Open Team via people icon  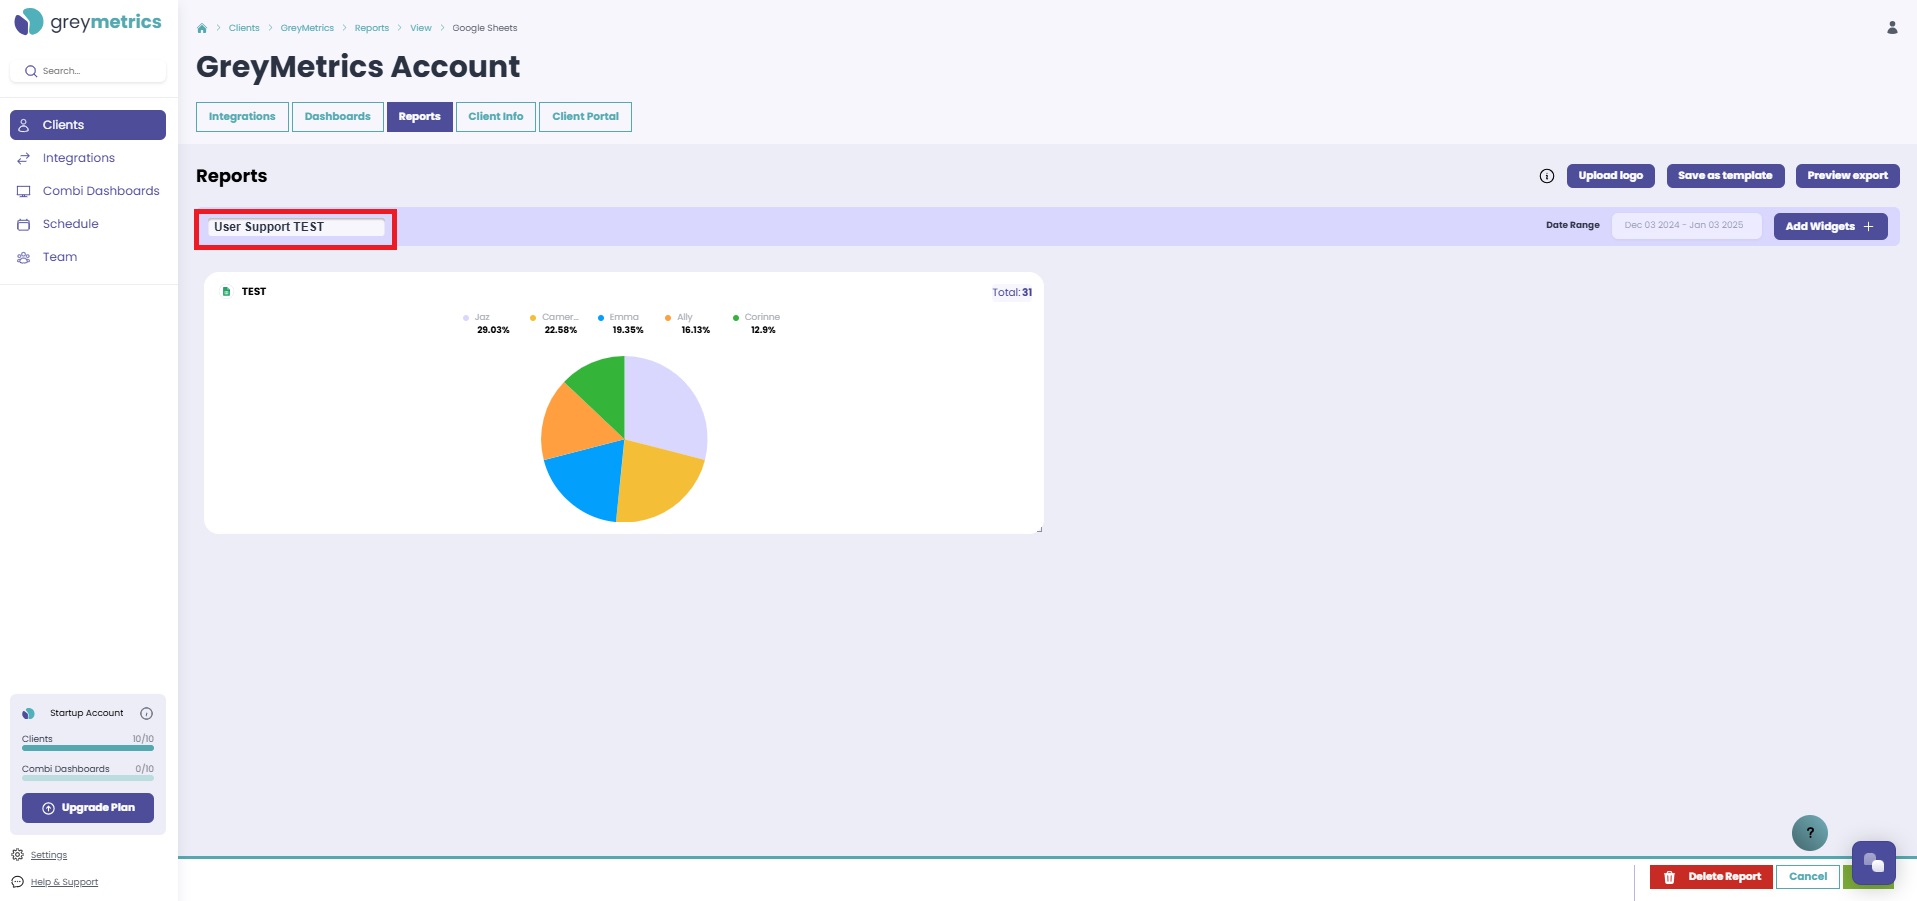(24, 257)
